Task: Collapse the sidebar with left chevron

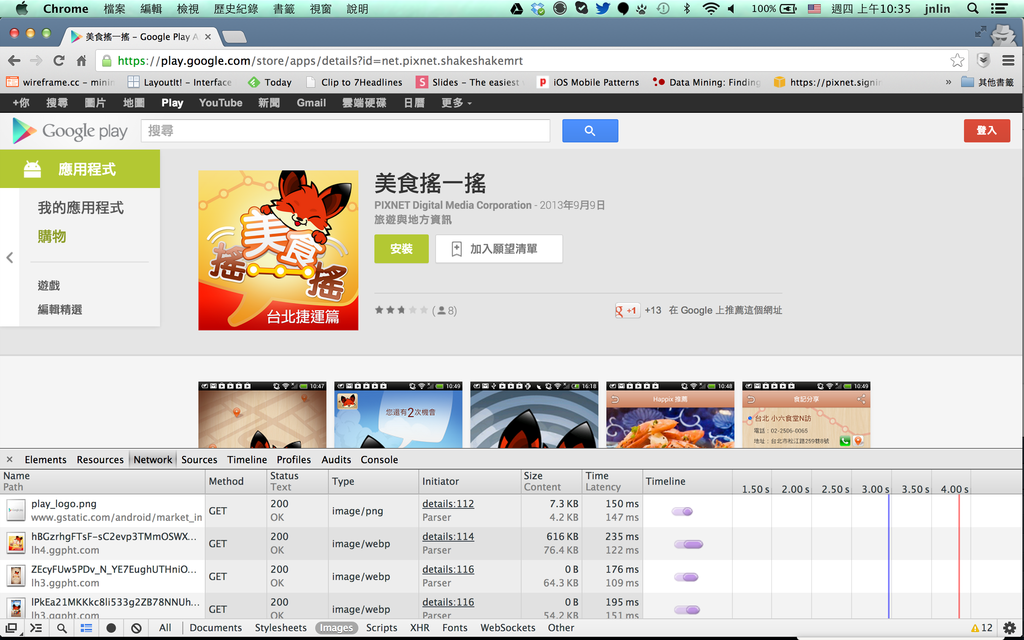Action: (x=9, y=257)
